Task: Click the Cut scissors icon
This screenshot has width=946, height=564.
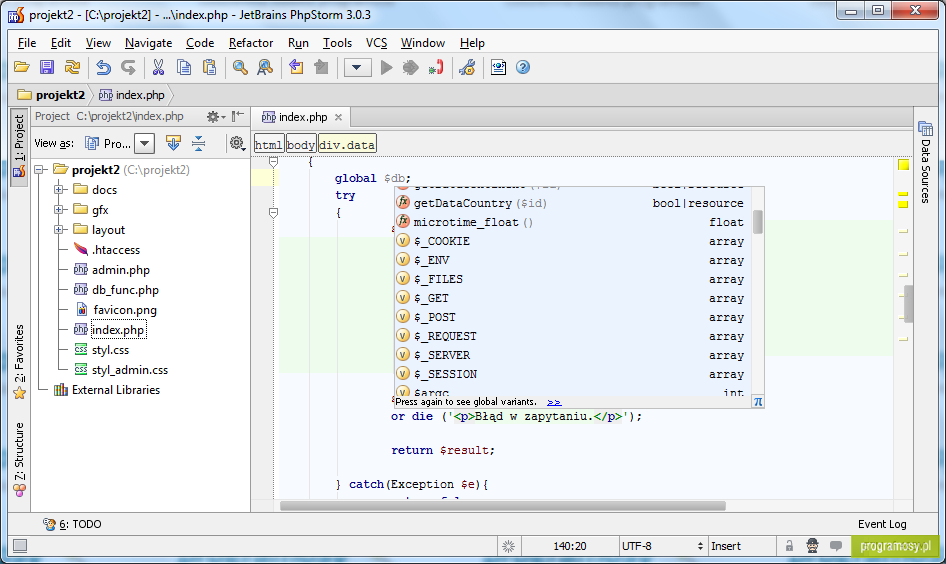Action: coord(158,67)
